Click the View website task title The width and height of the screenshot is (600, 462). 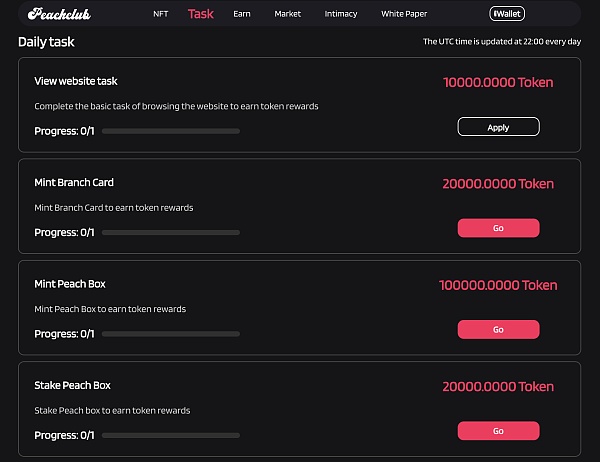click(x=76, y=81)
